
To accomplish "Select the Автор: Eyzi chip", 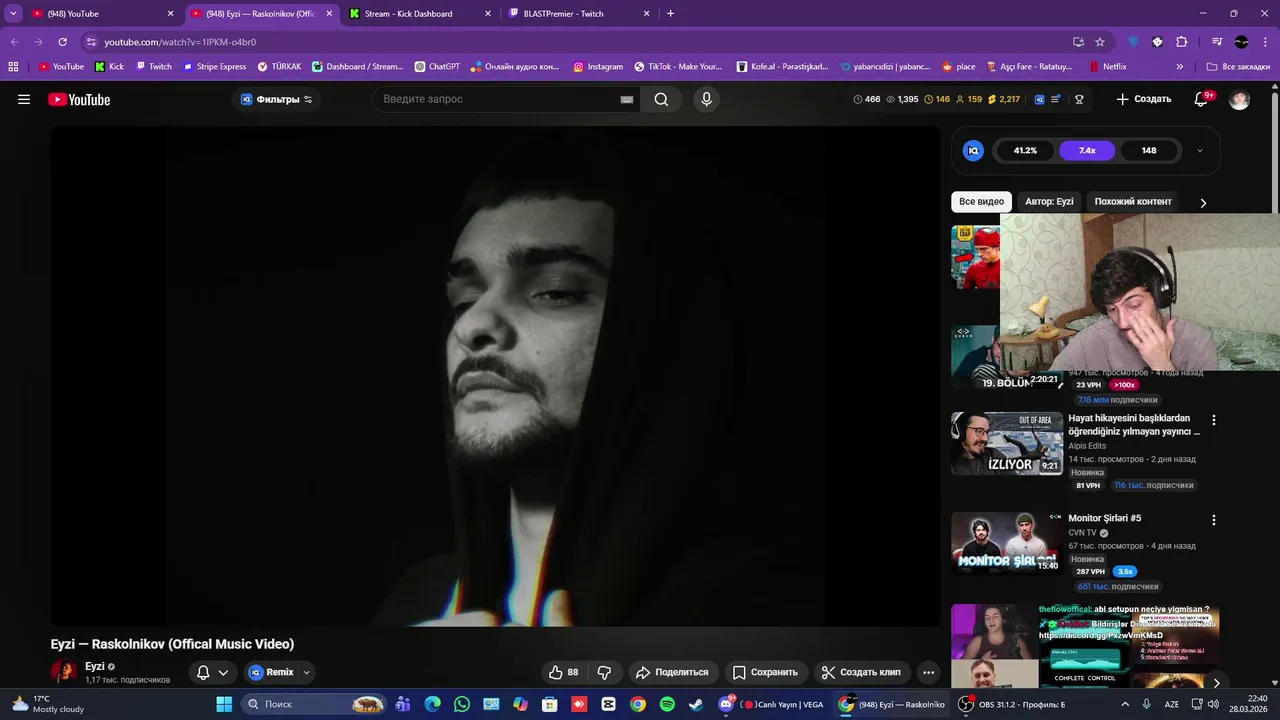I will point(1049,201).
